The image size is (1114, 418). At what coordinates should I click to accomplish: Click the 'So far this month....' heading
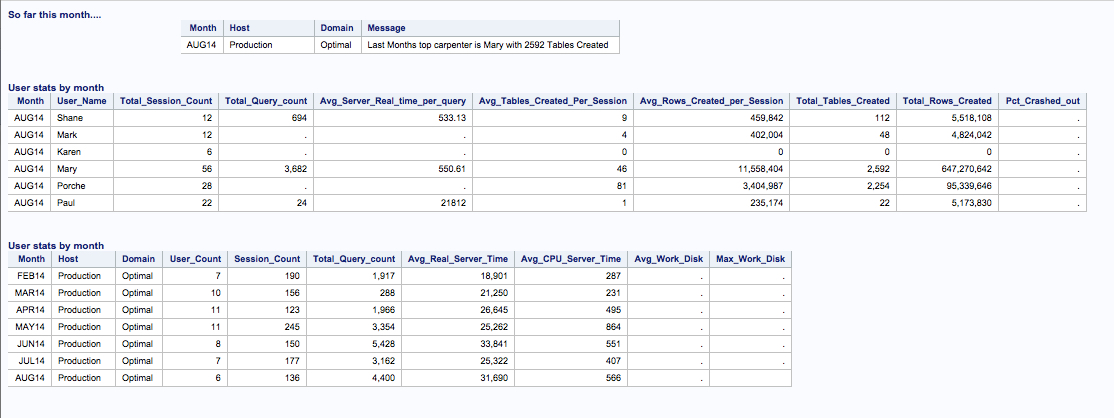[x=54, y=14]
